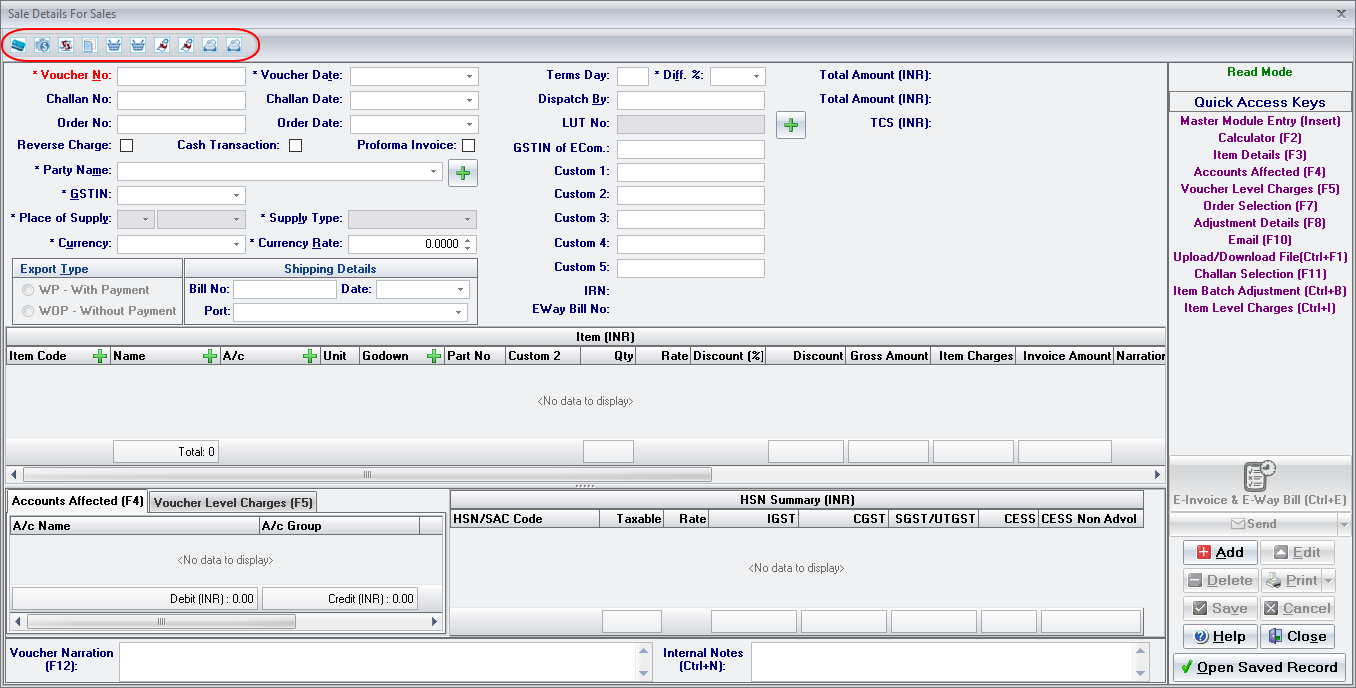Viewport: 1356px width, 688px height.
Task: Click the green plus next to LUT No
Action: click(791, 125)
